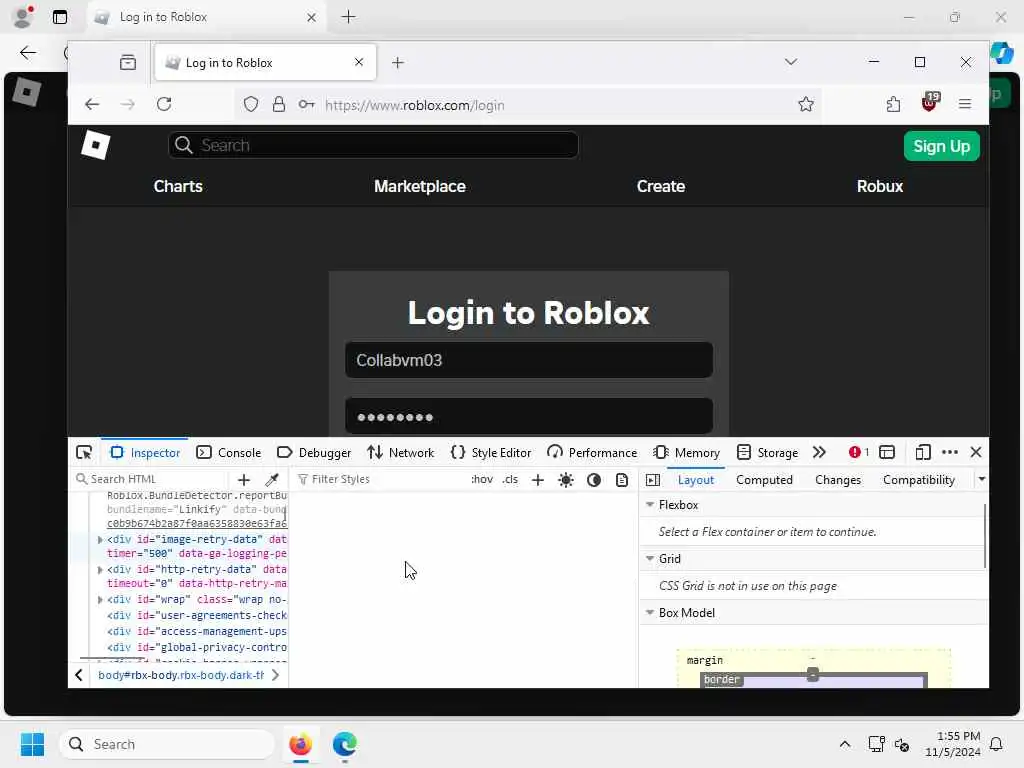Open the Changes sidebar tab
The height and width of the screenshot is (768, 1024).
pos(838,480)
